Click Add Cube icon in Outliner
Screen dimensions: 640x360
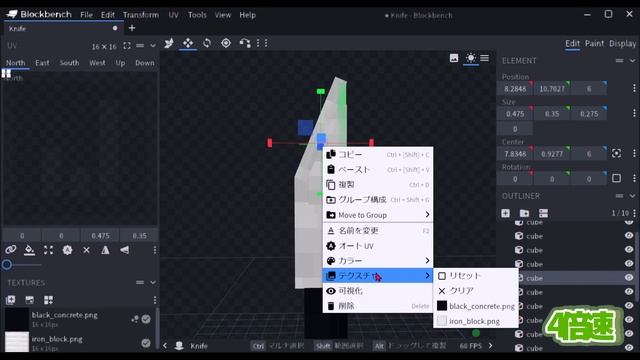[x=505, y=213]
